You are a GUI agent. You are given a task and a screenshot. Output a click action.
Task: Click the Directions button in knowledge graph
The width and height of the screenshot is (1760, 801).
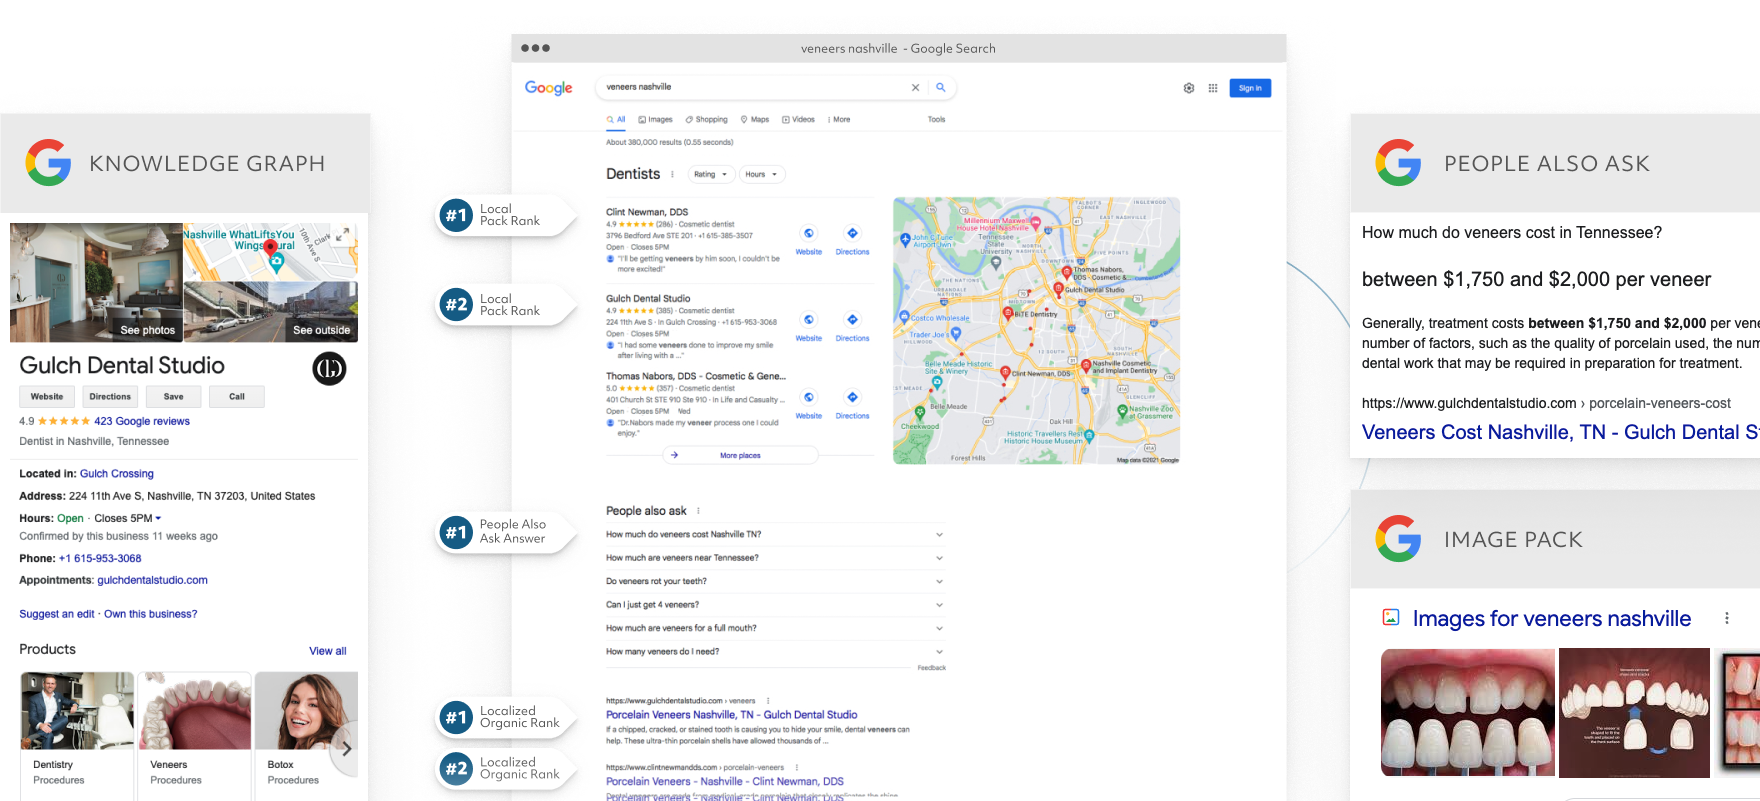pos(110,397)
